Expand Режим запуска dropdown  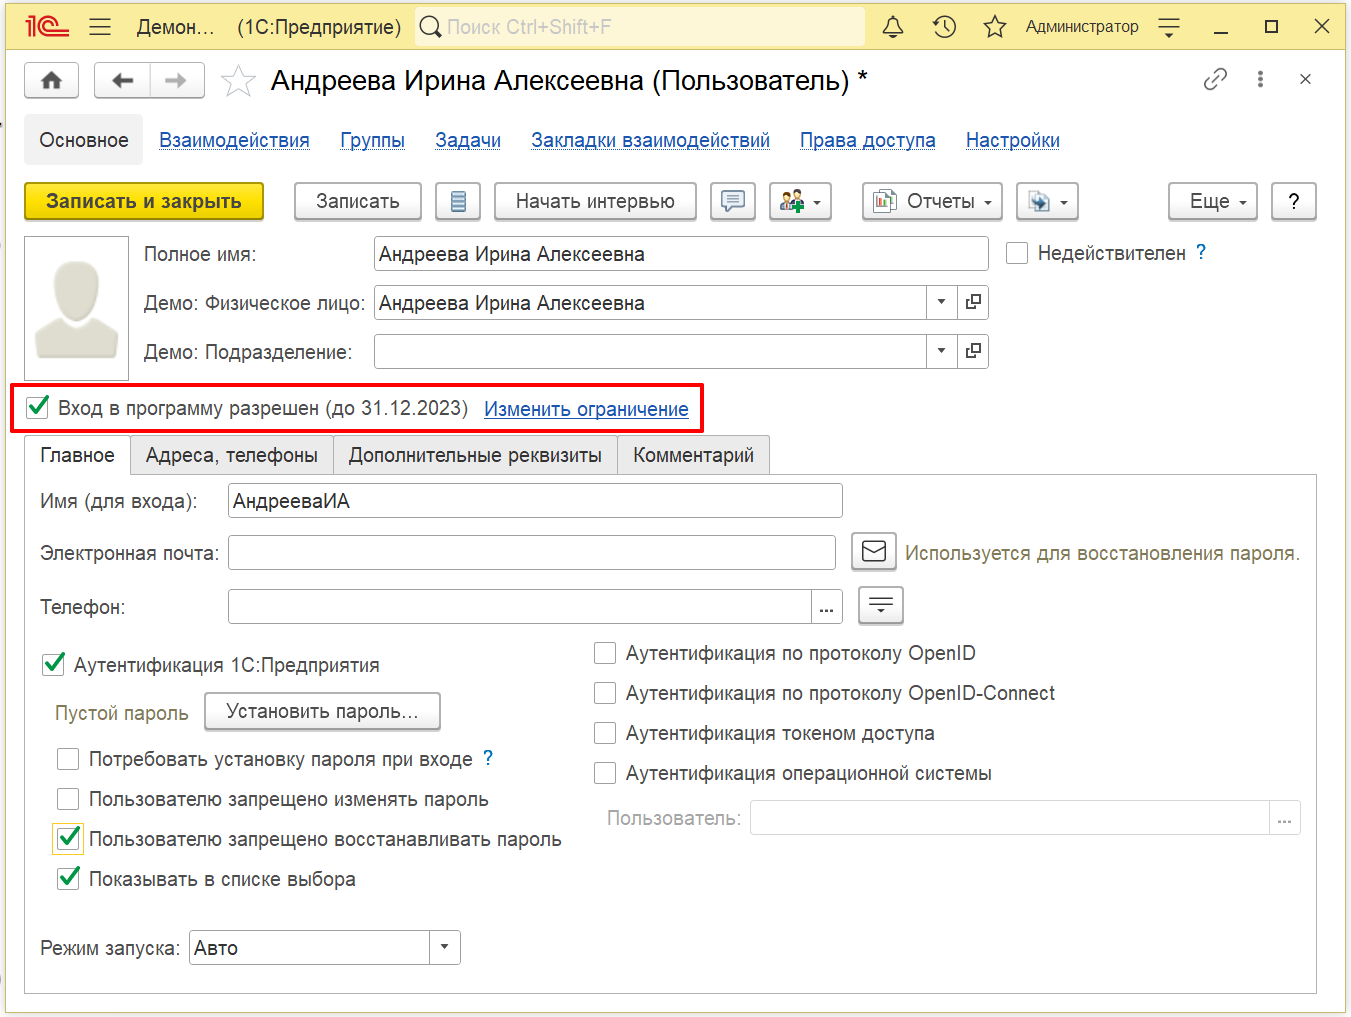(445, 947)
